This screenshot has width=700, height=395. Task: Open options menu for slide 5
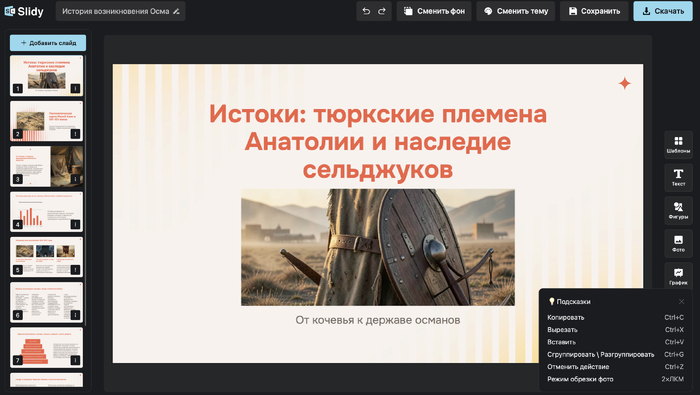[75, 270]
